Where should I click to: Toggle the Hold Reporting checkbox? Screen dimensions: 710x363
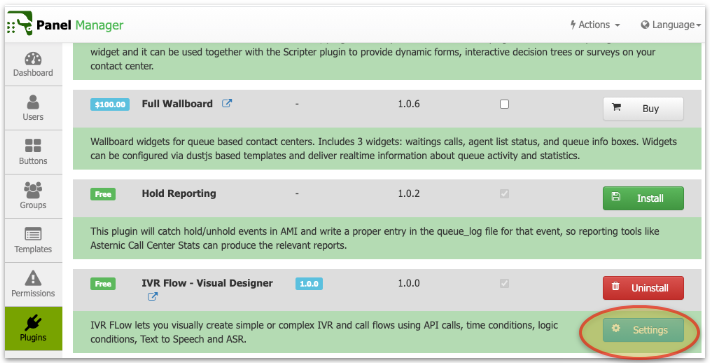(x=504, y=194)
